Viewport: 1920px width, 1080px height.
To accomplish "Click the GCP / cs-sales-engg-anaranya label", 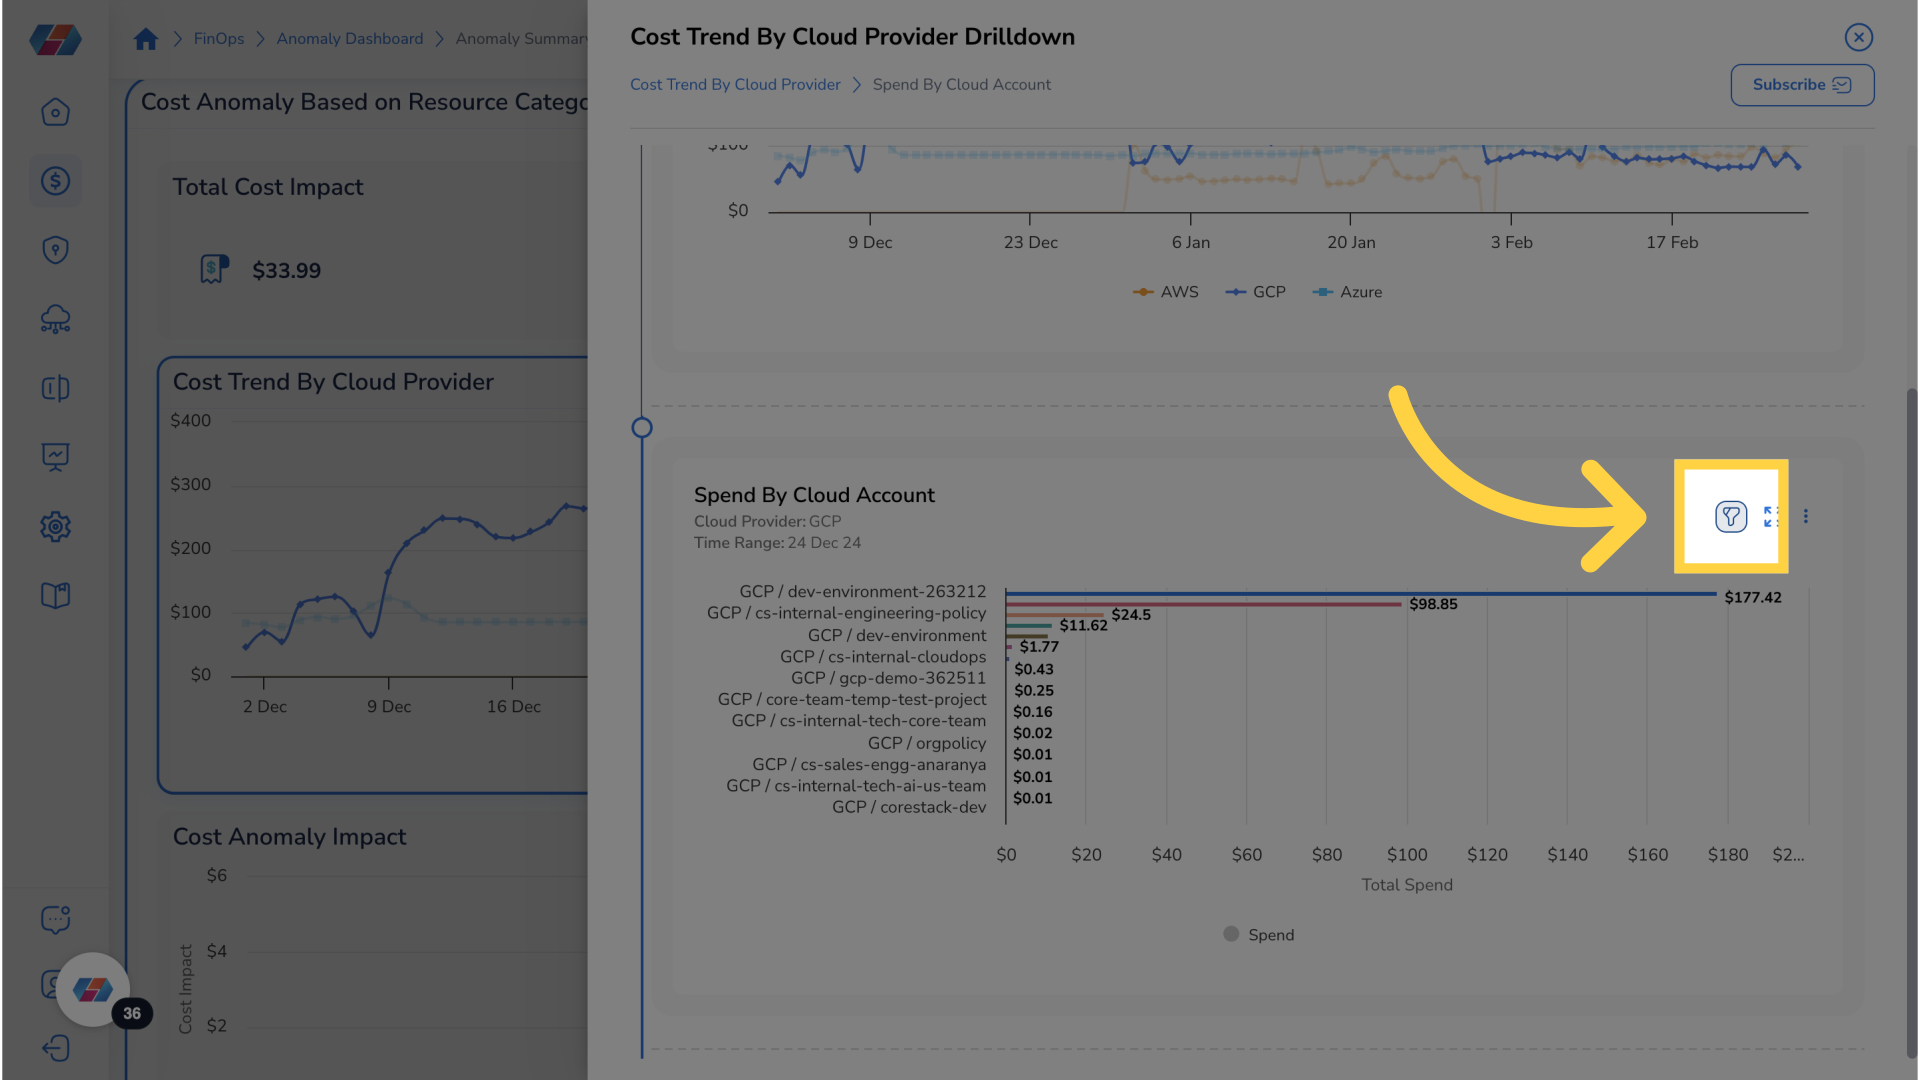I will (869, 765).
